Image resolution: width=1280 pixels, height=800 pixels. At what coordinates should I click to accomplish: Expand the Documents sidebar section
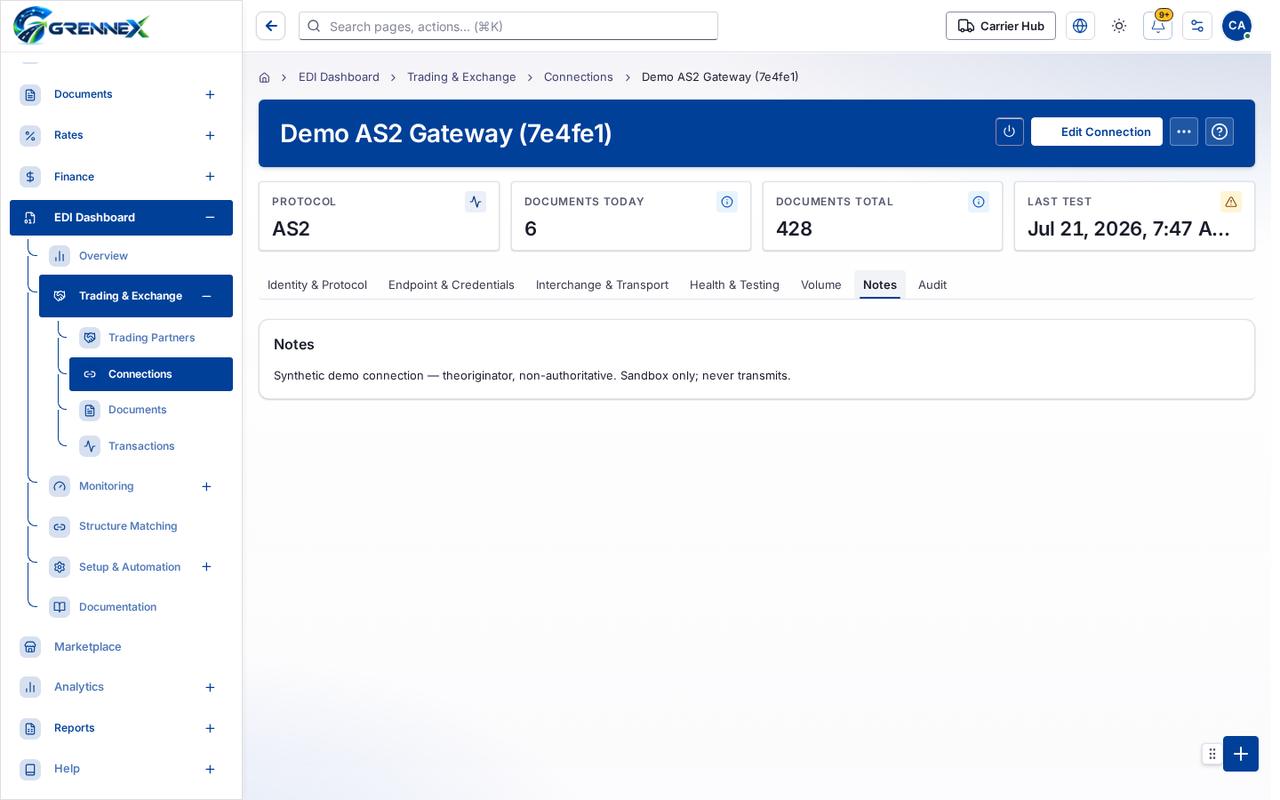pyautogui.click(x=210, y=94)
